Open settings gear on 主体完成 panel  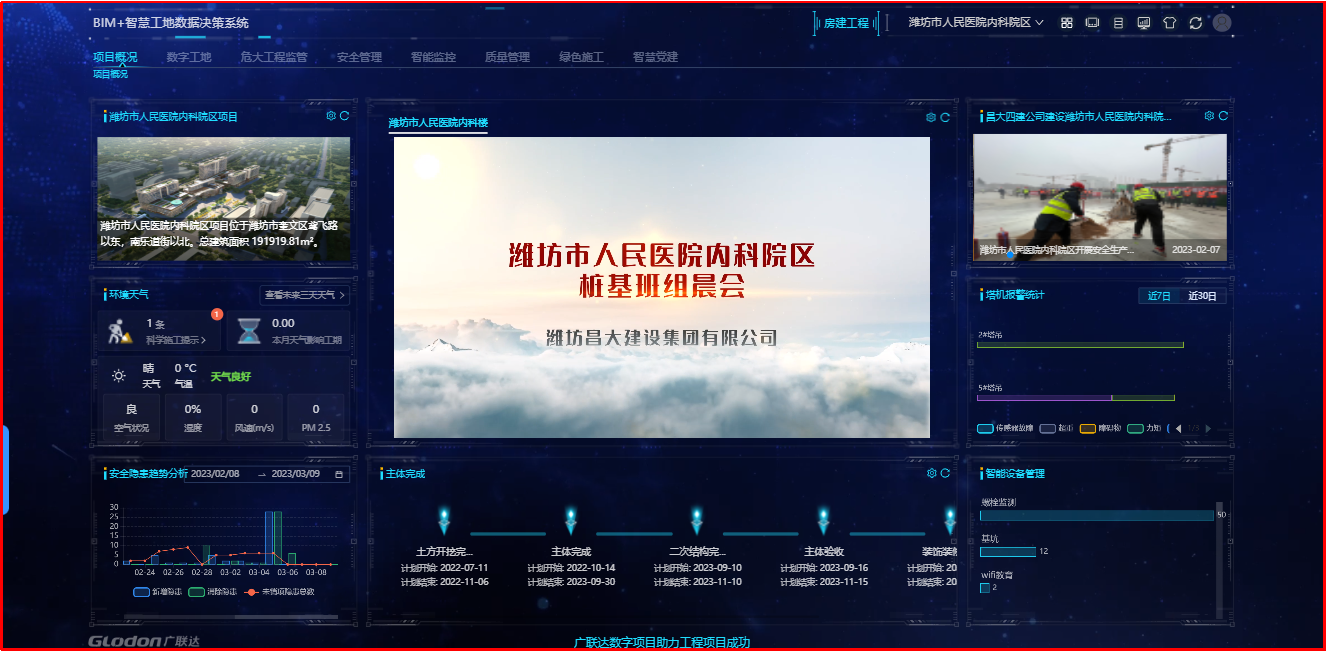(x=932, y=473)
